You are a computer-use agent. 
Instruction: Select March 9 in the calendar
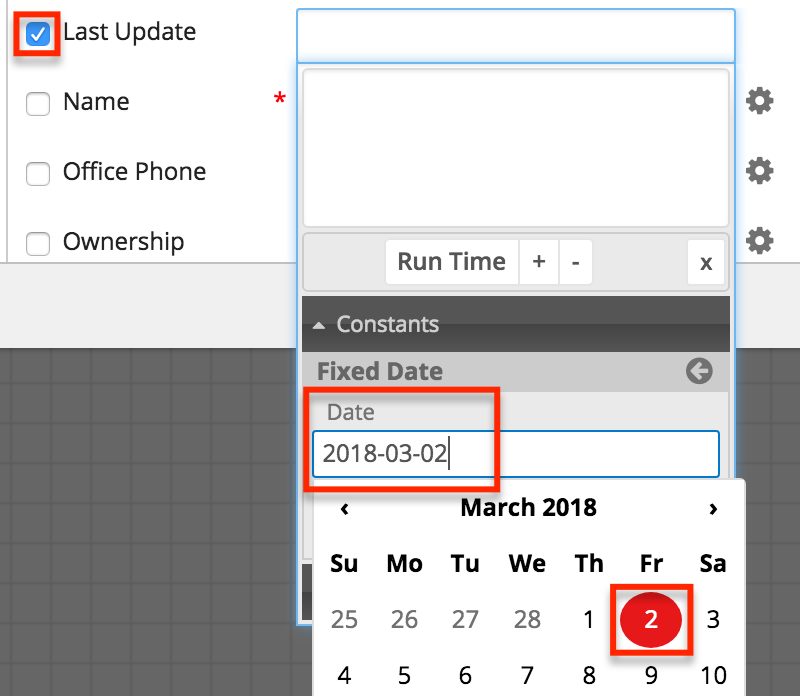tap(651, 676)
